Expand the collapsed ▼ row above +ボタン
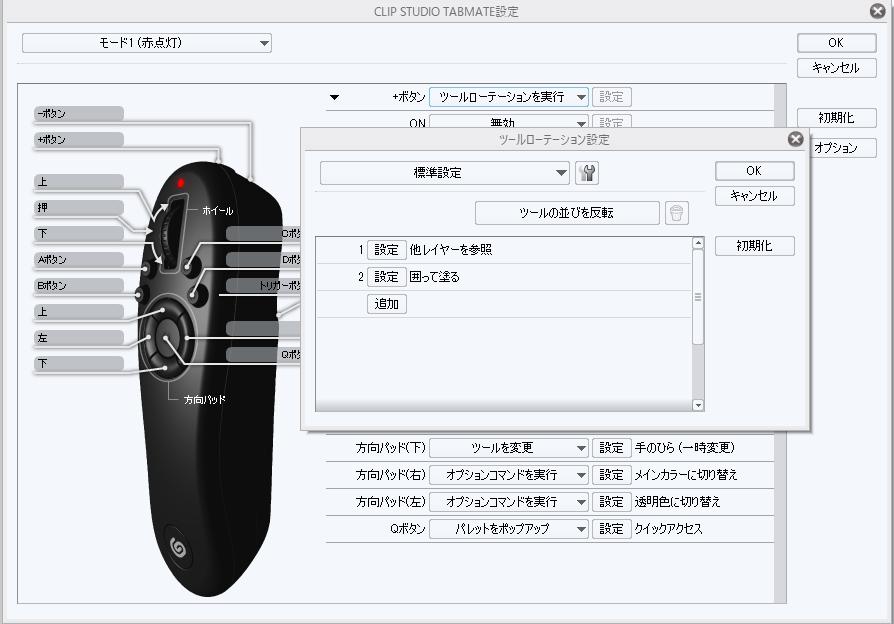This screenshot has height=624, width=894. tap(334, 96)
